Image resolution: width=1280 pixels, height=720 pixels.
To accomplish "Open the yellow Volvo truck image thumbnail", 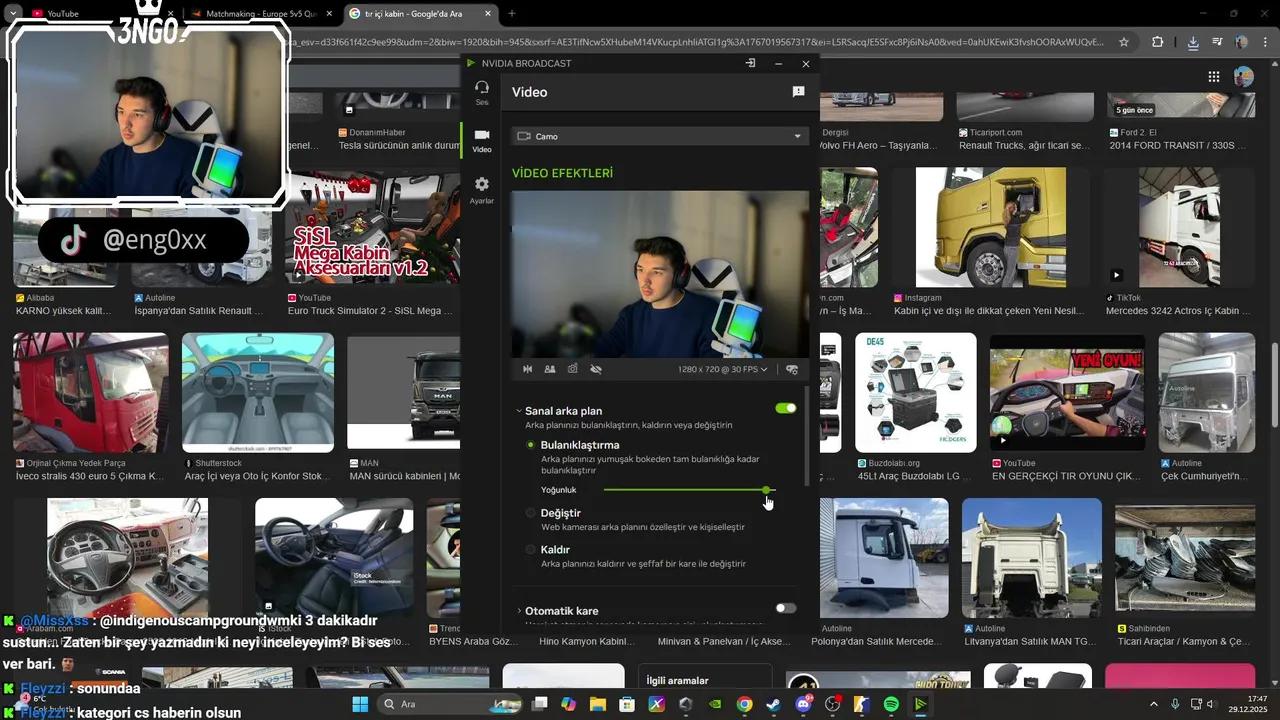I will pyautogui.click(x=988, y=227).
